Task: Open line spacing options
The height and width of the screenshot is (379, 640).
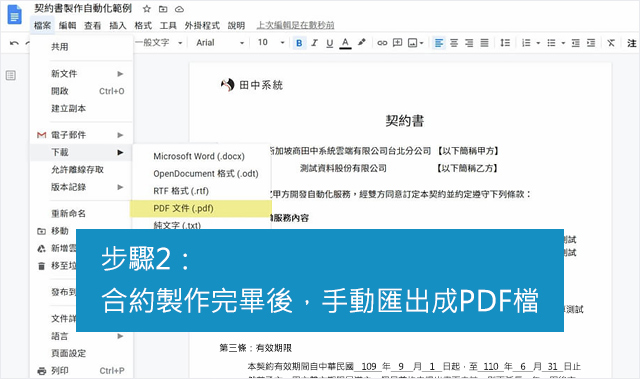Action: coord(505,43)
